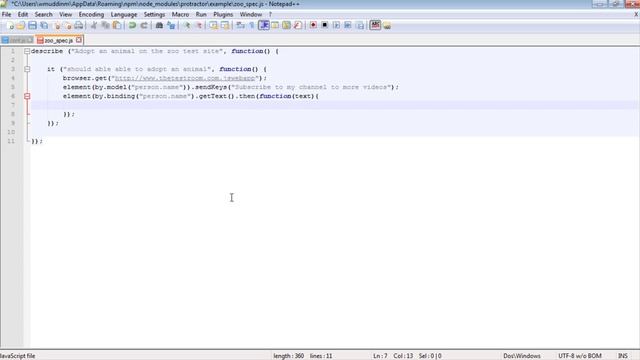The image size is (640, 360).
Task: Open the Edit menu
Action: tap(23, 14)
